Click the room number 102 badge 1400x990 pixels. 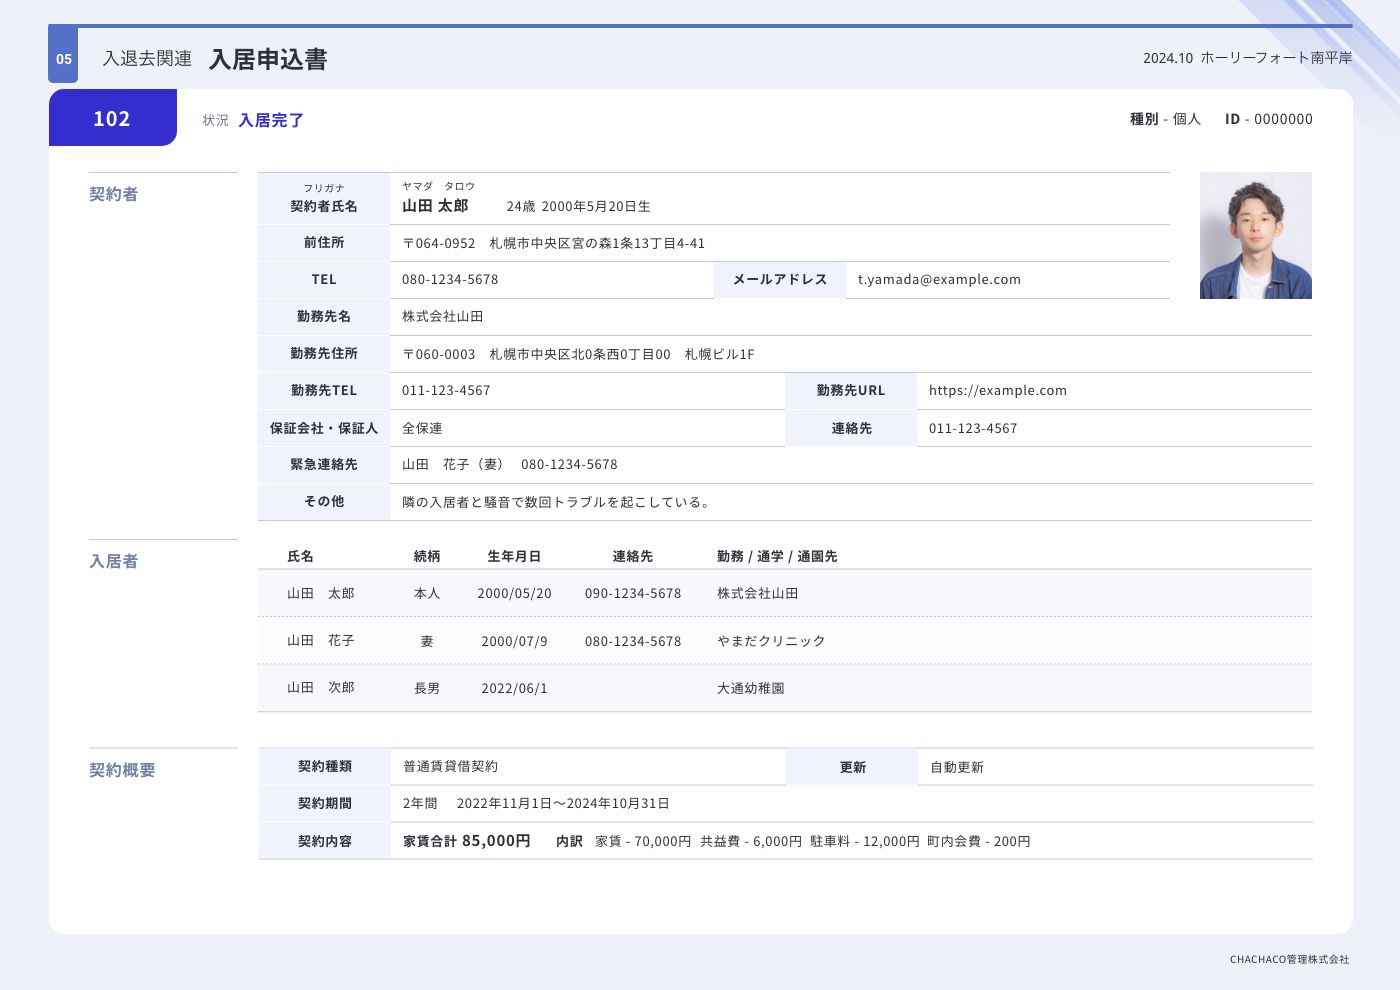[112, 118]
